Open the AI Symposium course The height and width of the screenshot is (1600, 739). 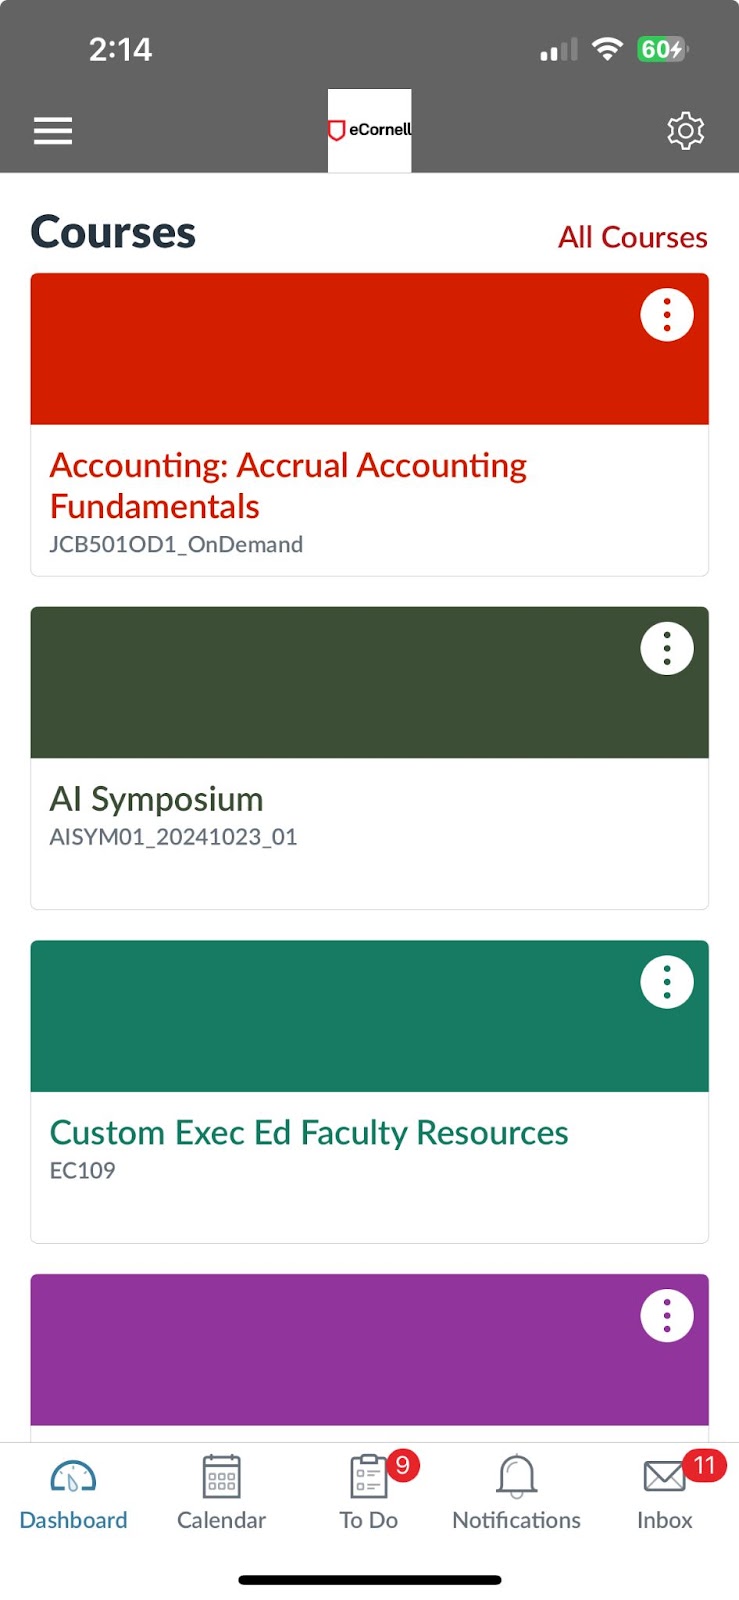[x=157, y=799]
